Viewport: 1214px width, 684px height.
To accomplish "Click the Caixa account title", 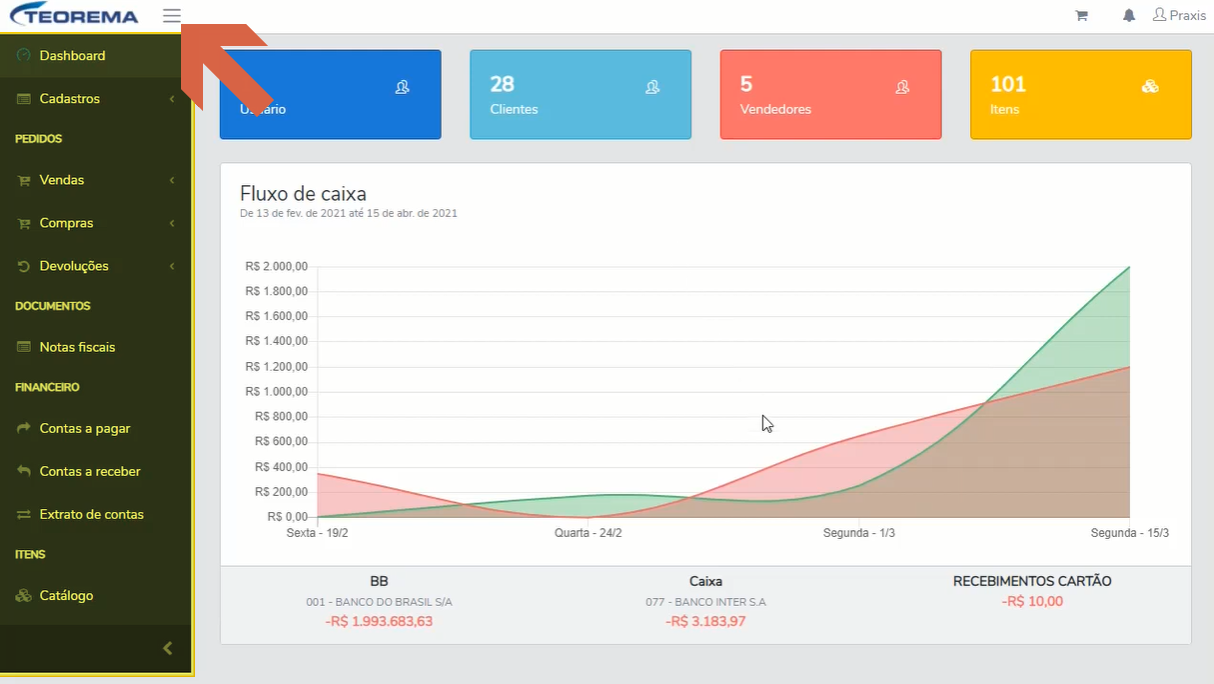I will pos(706,581).
